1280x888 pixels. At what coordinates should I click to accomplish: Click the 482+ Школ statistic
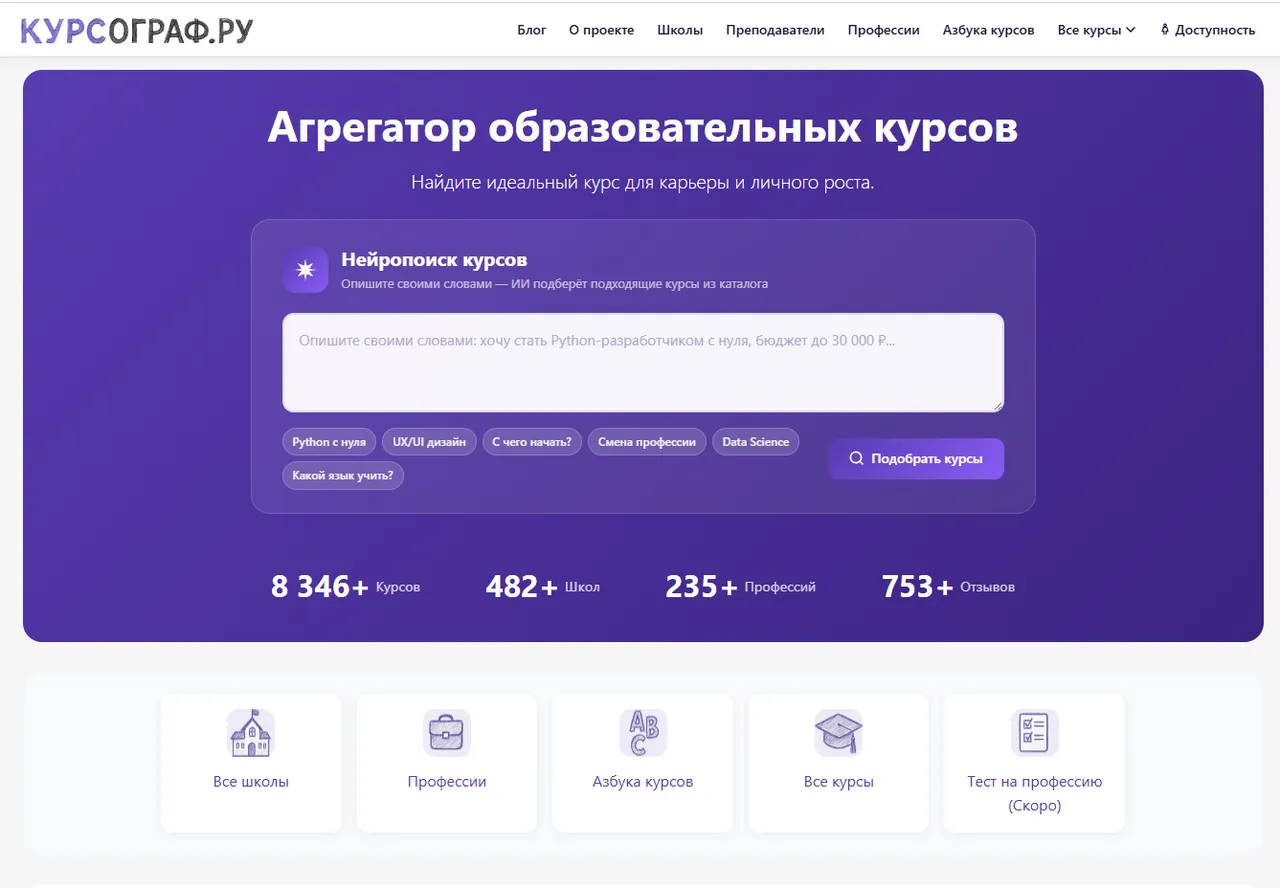click(543, 587)
